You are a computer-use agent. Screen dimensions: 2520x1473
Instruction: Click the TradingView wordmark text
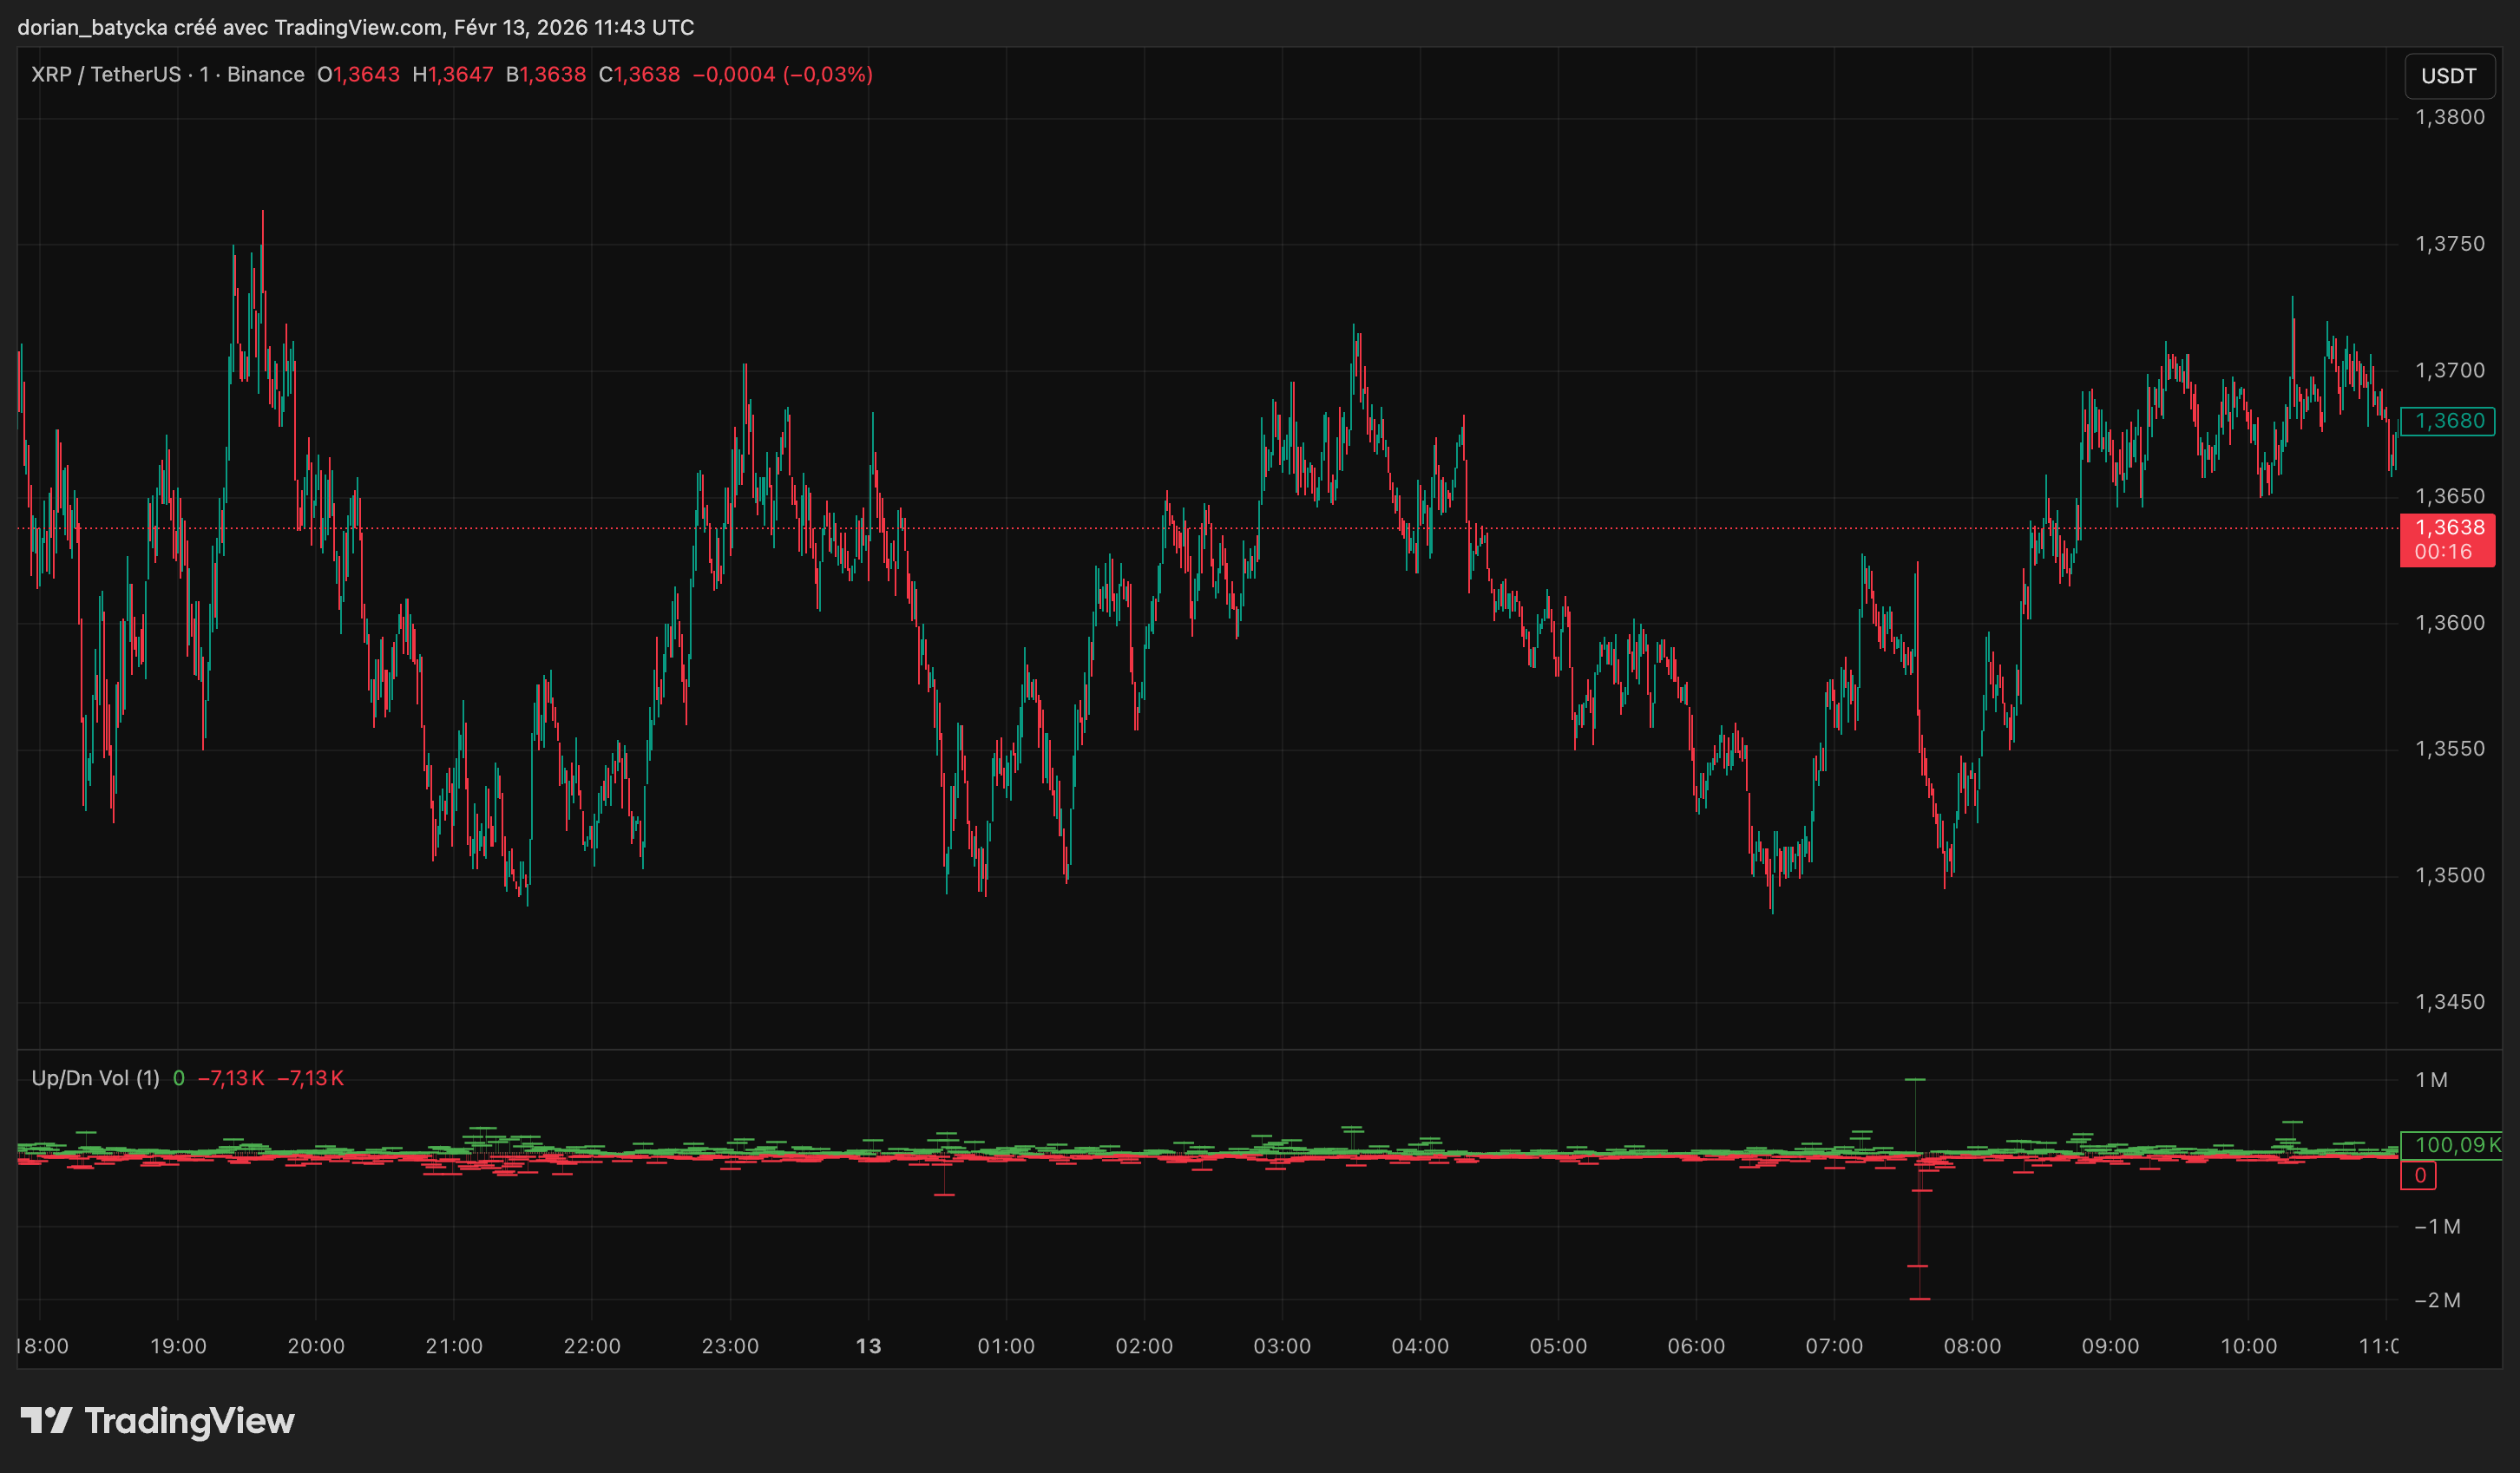189,1420
